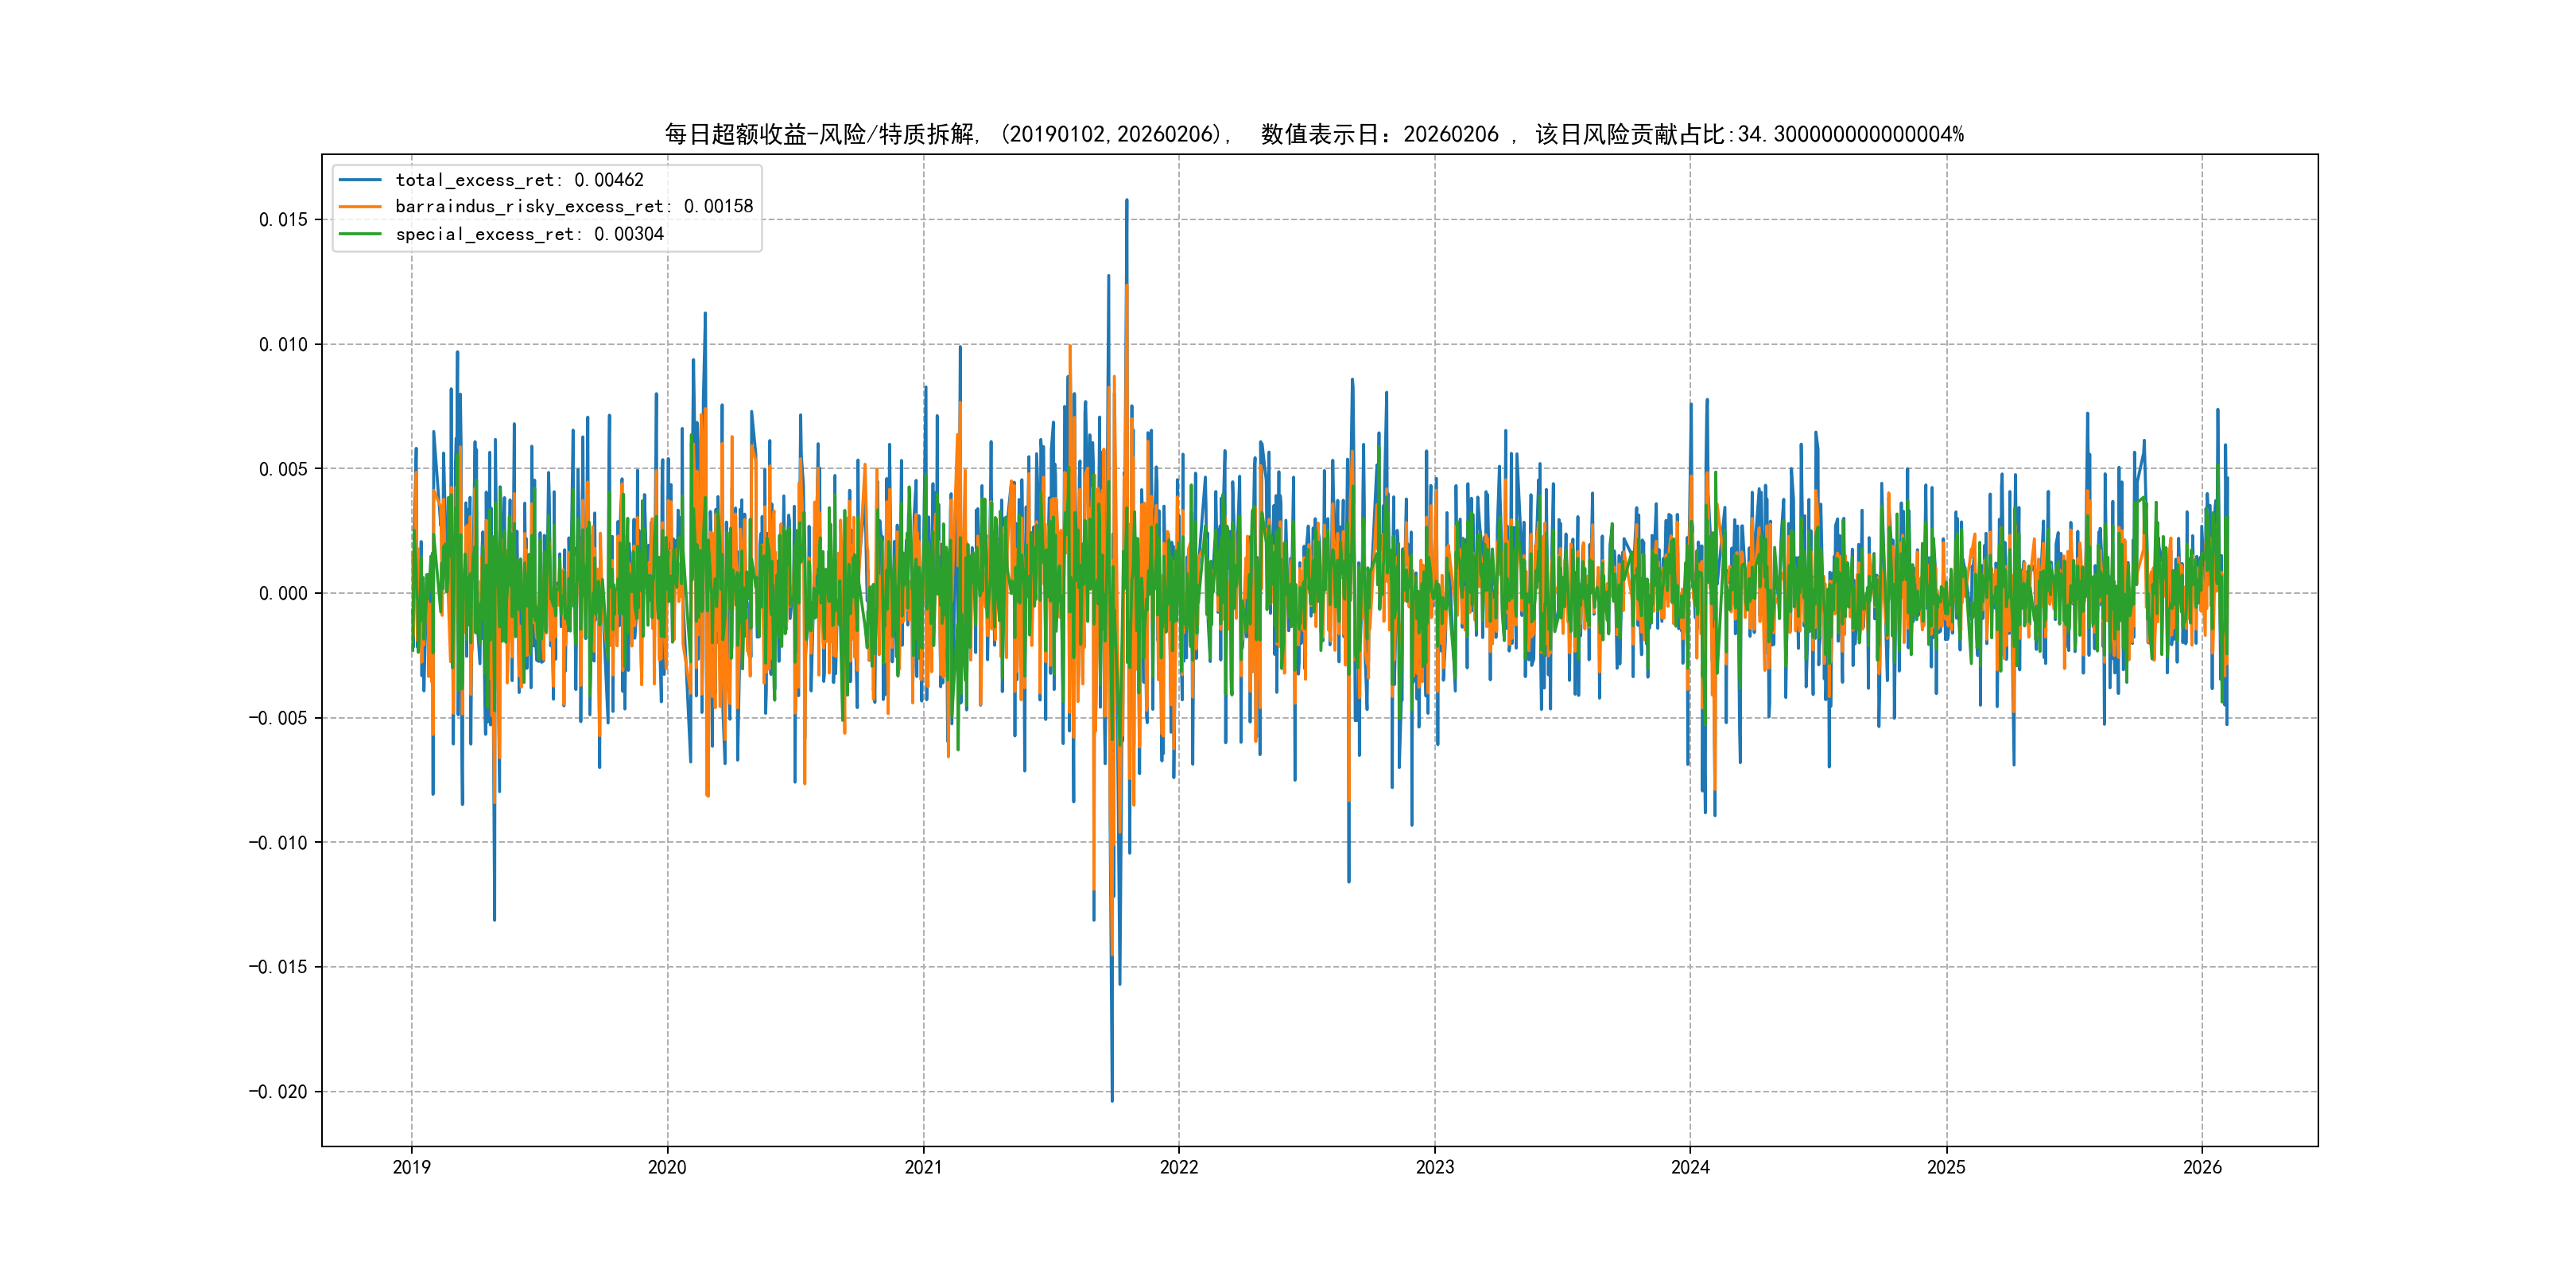Click the blue total_excess_ret legend line
Image resolution: width=2576 pixels, height=1288 pixels.
coord(360,180)
